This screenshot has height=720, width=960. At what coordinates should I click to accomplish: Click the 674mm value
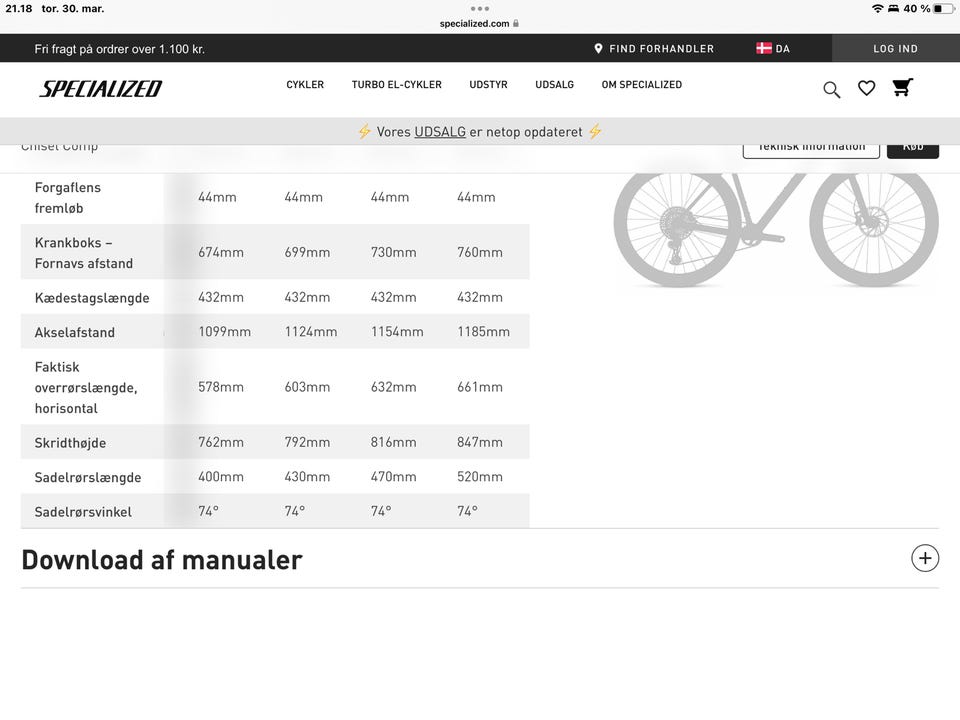(x=221, y=252)
